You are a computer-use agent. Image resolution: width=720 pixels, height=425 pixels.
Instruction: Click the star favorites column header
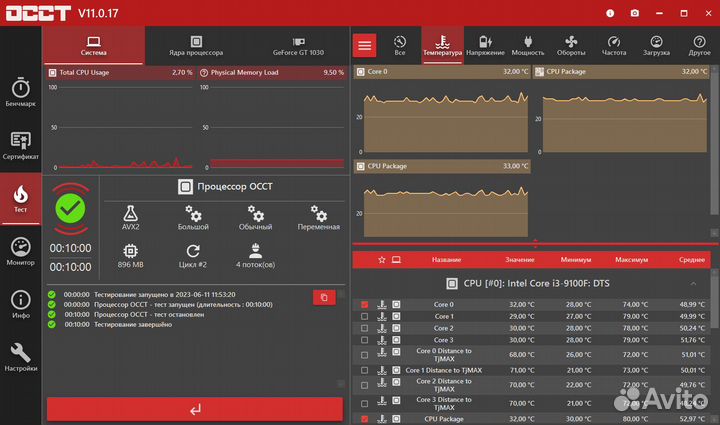pos(382,260)
